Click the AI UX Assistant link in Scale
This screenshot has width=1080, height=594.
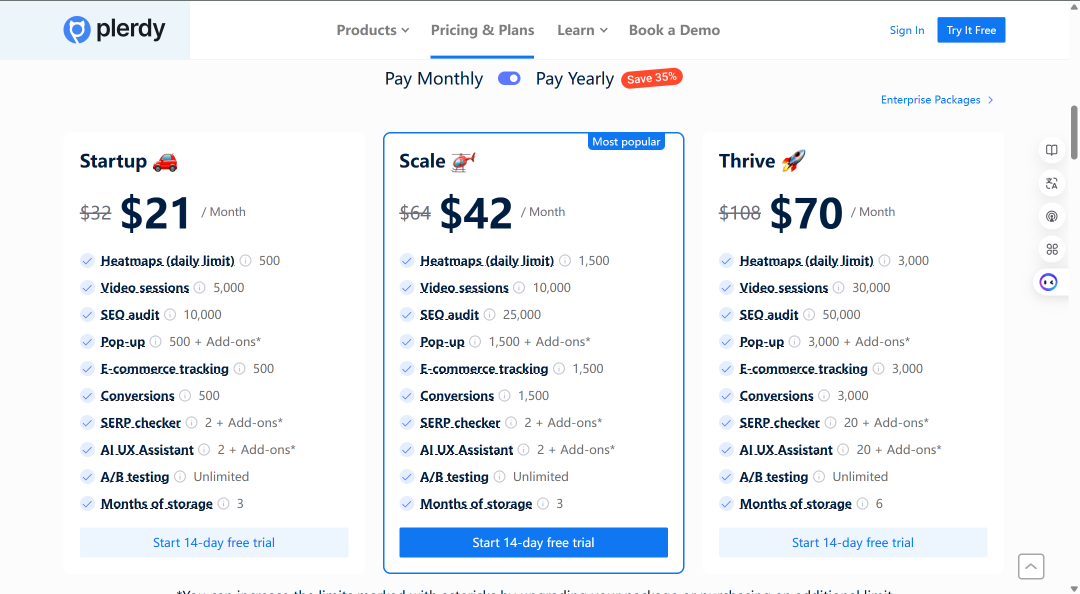coord(466,449)
